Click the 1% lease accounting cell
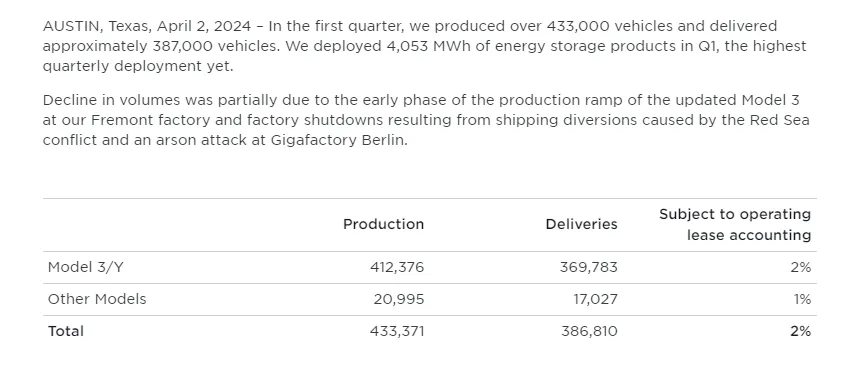The height and width of the screenshot is (369, 849). [x=802, y=299]
